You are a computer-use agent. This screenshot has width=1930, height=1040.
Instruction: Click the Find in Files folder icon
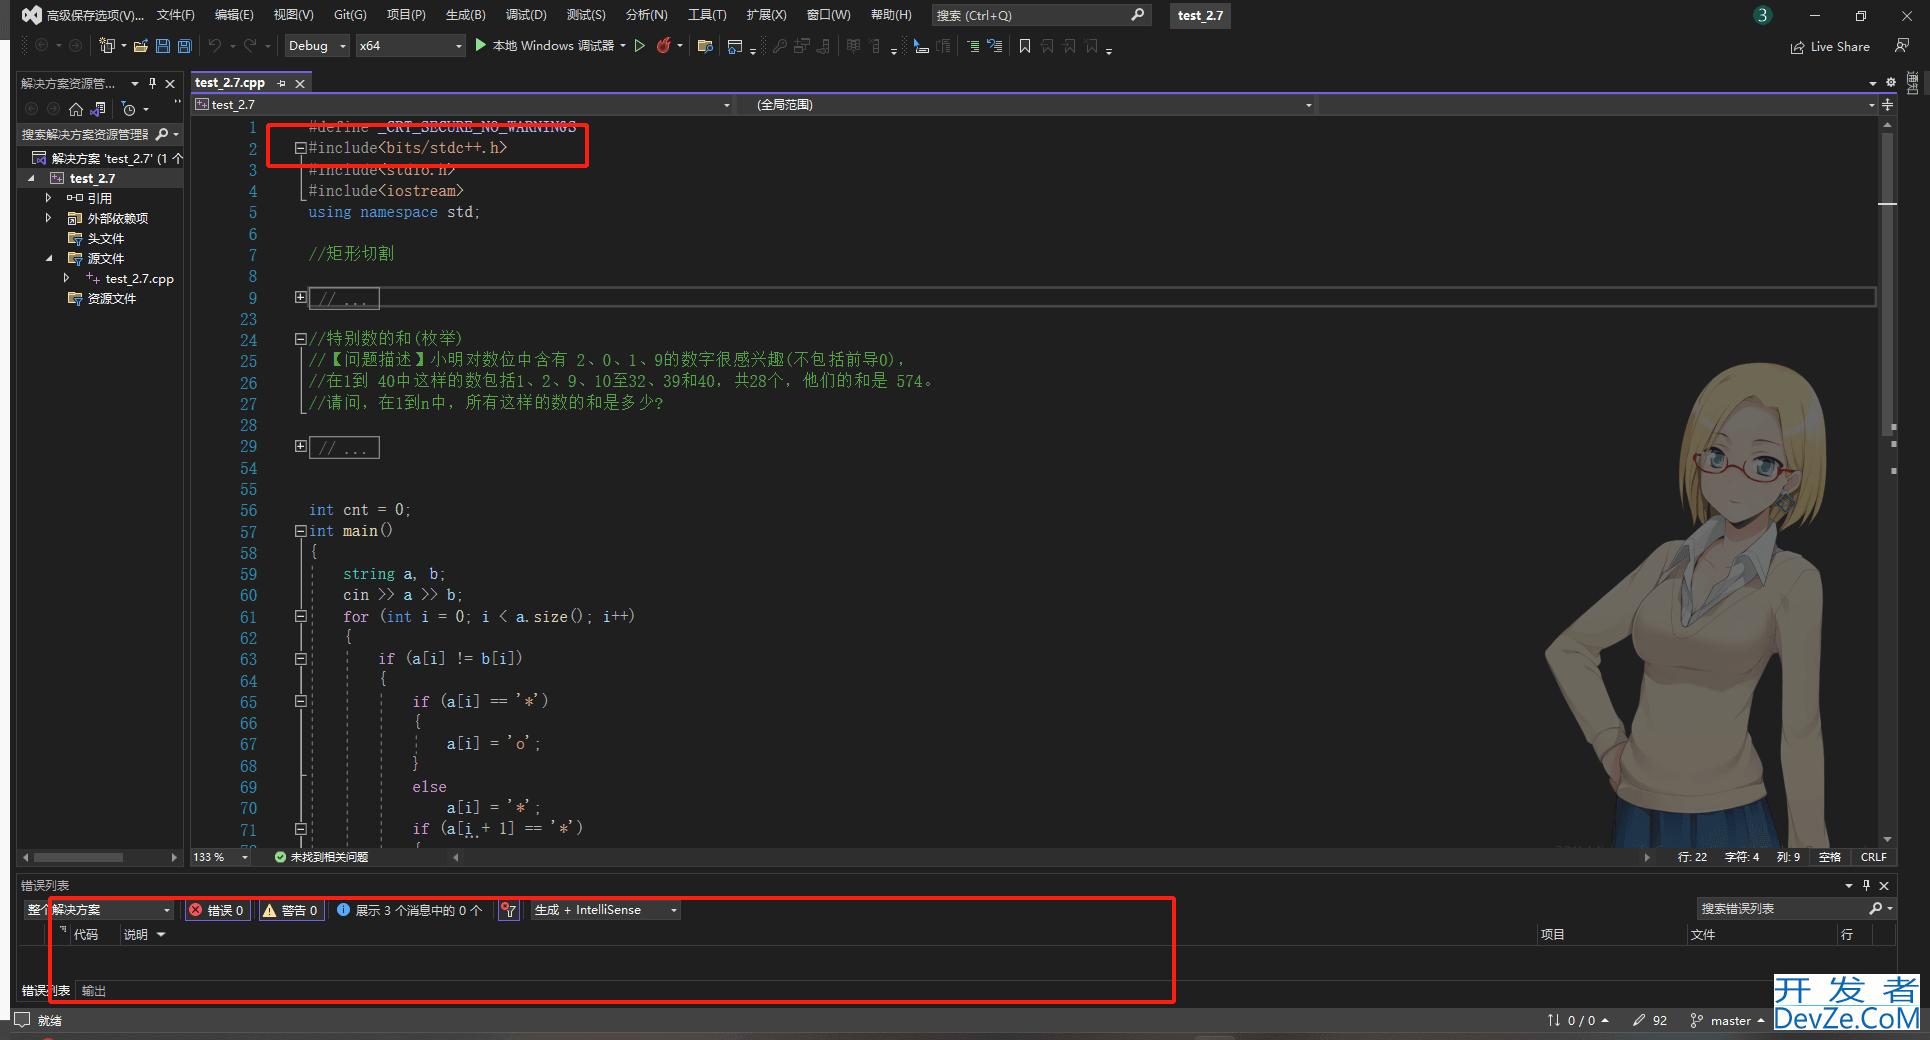tap(705, 46)
